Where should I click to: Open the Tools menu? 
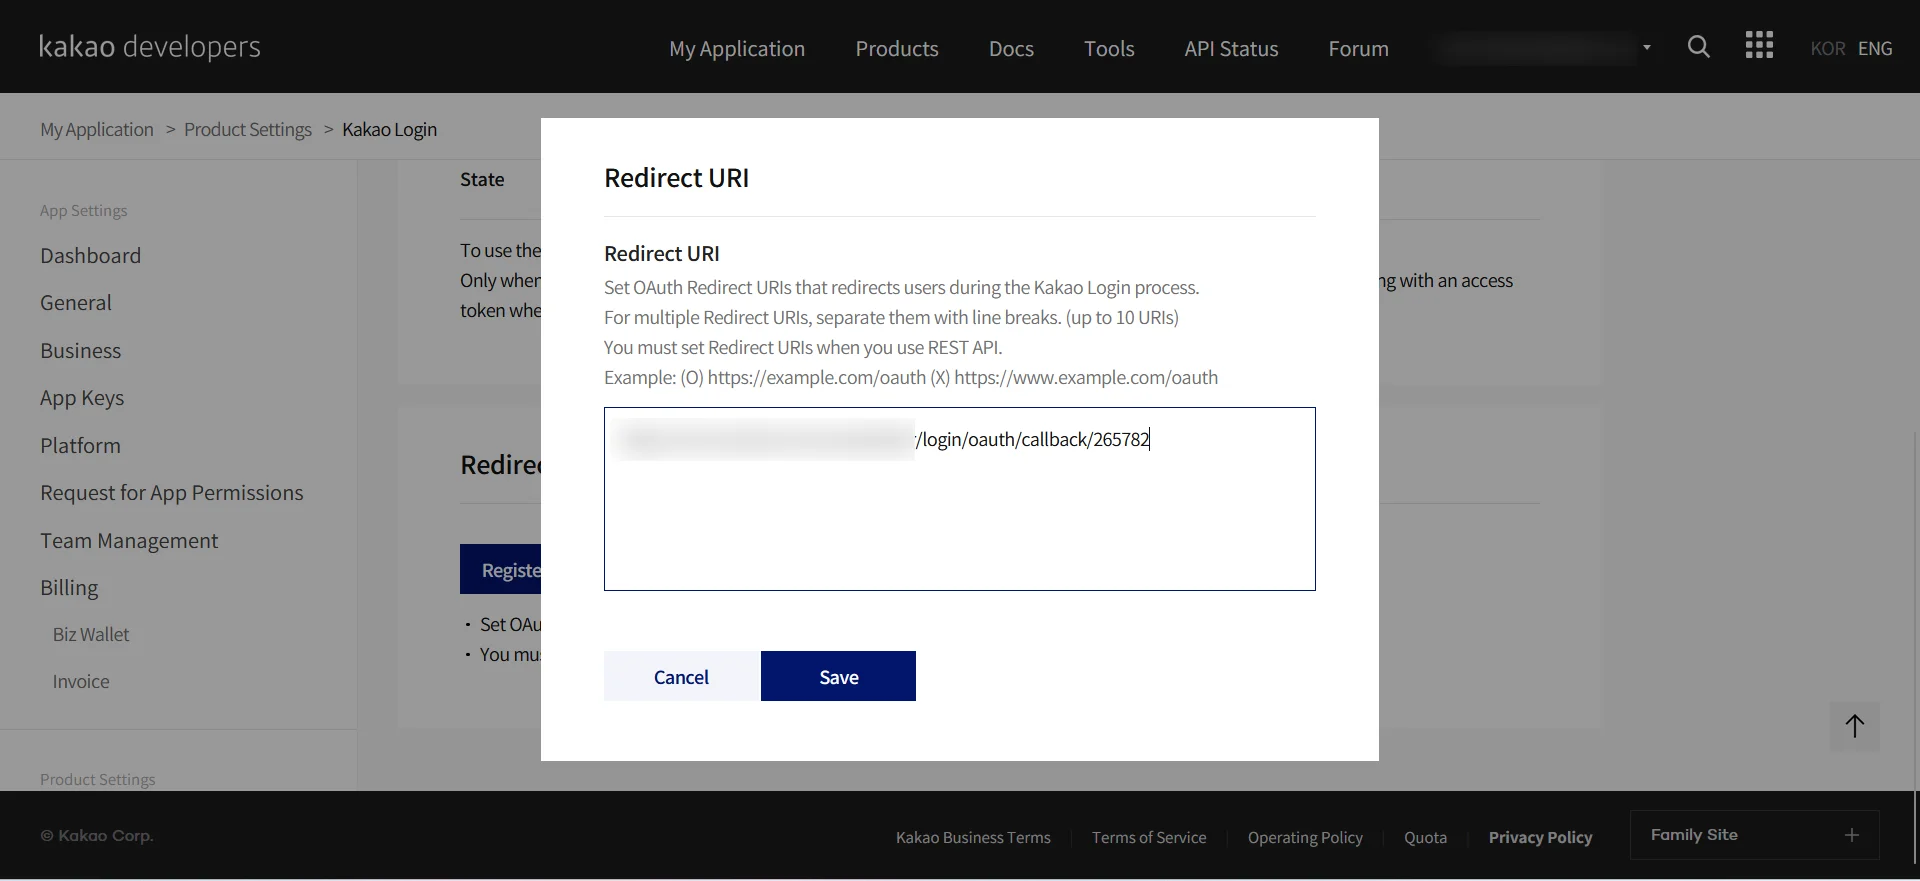tap(1109, 49)
